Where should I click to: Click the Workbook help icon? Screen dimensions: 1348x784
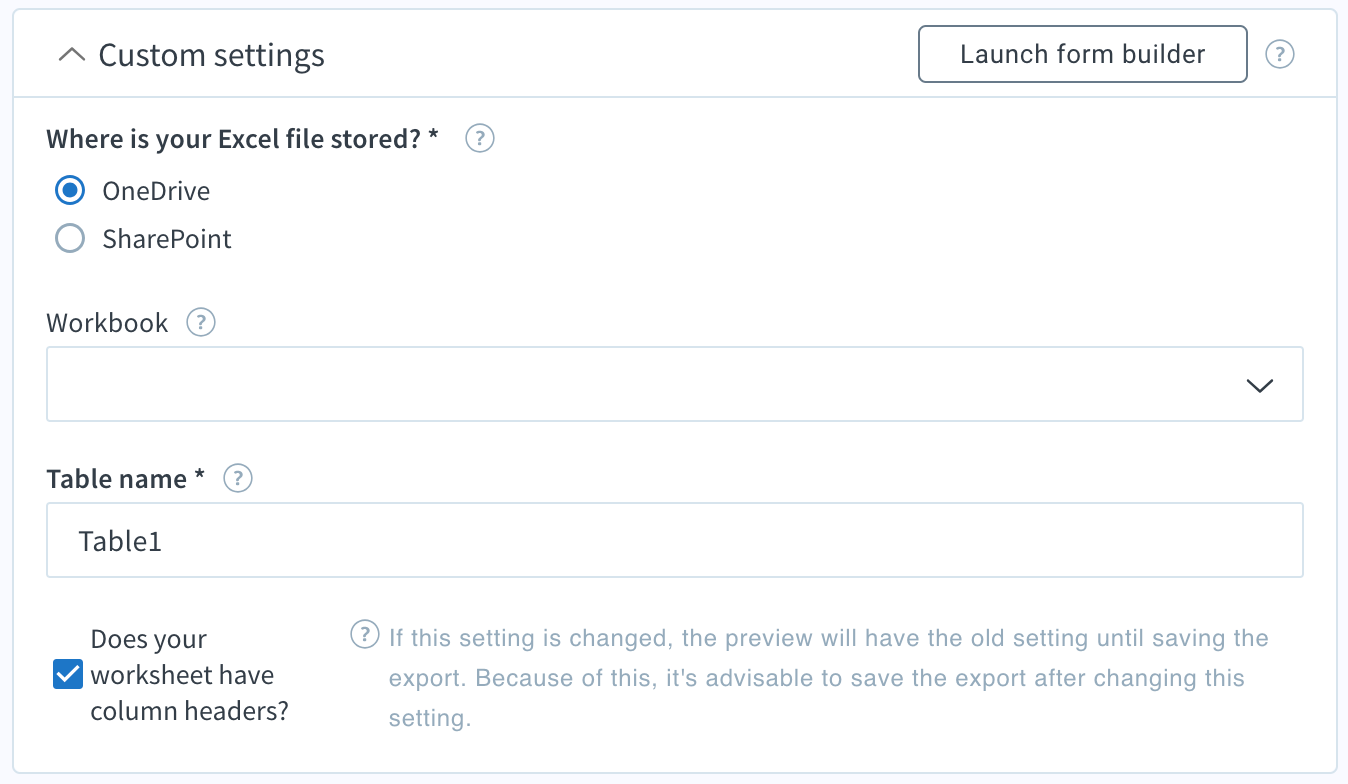(x=201, y=323)
